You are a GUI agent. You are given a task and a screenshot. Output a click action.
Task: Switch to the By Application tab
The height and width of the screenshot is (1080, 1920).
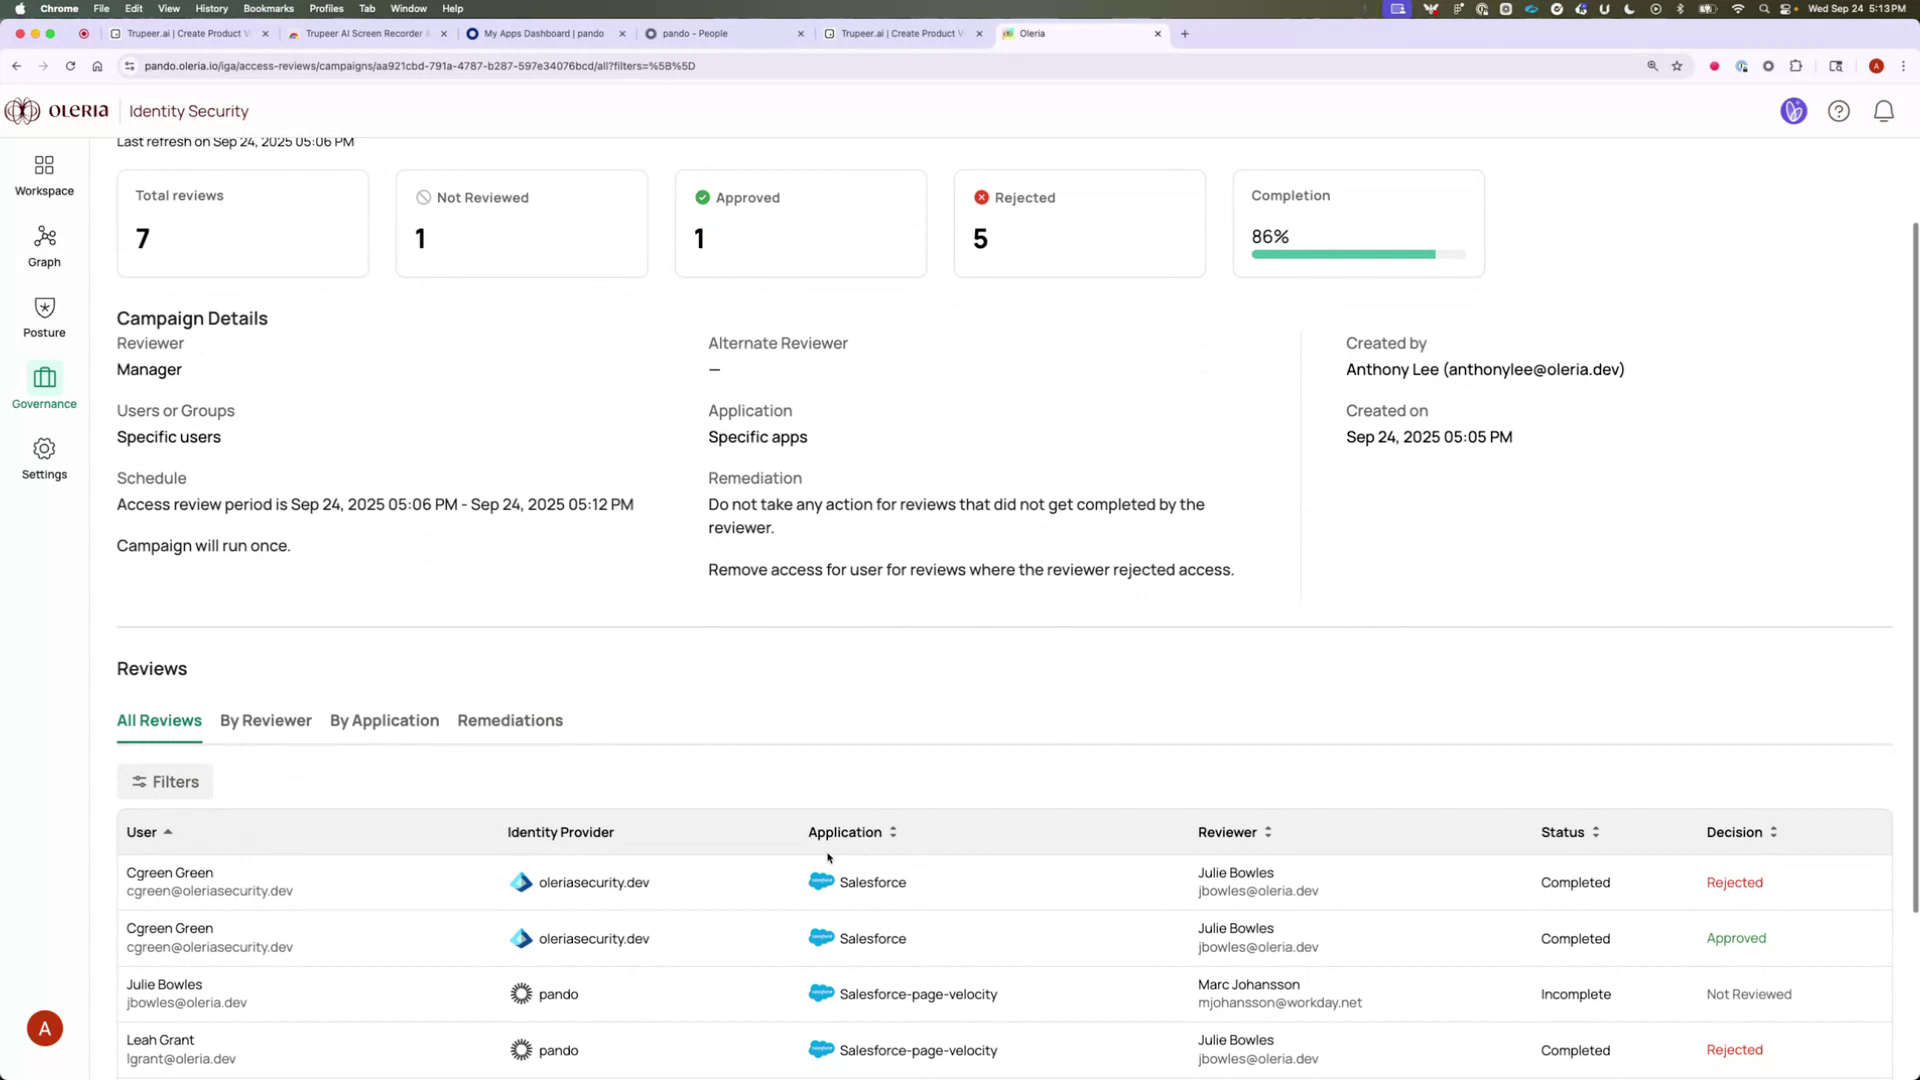click(x=384, y=720)
